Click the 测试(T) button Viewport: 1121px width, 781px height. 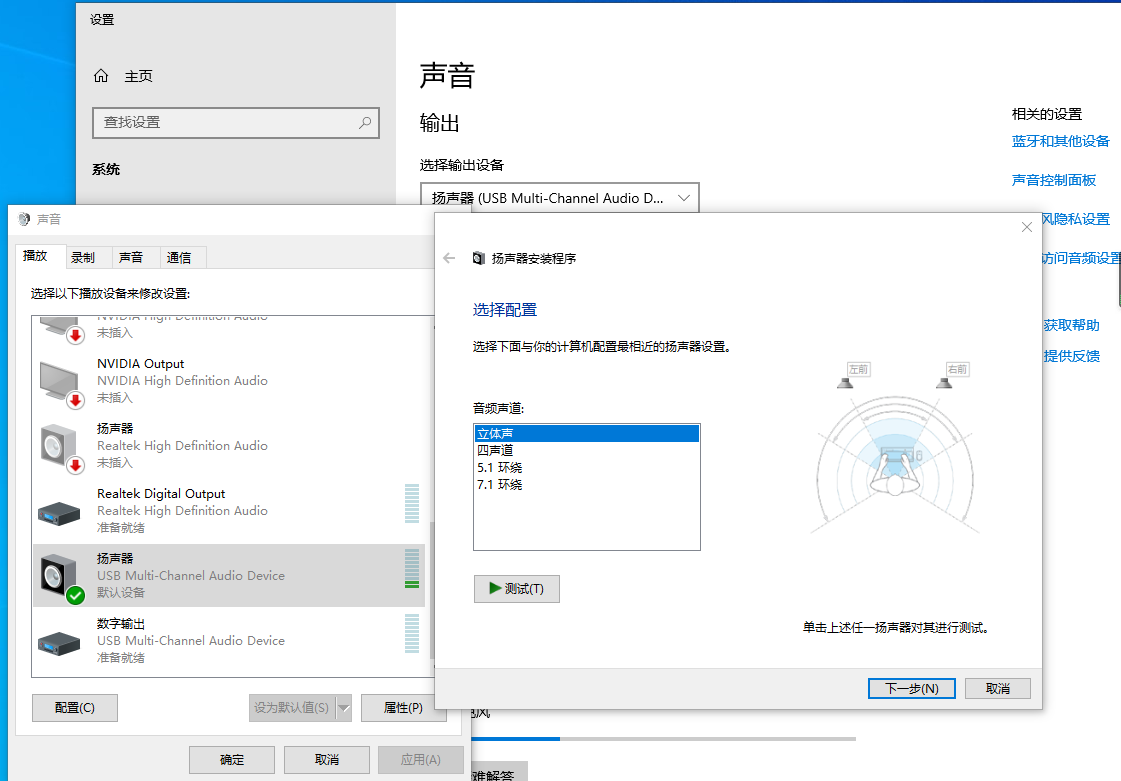[517, 589]
